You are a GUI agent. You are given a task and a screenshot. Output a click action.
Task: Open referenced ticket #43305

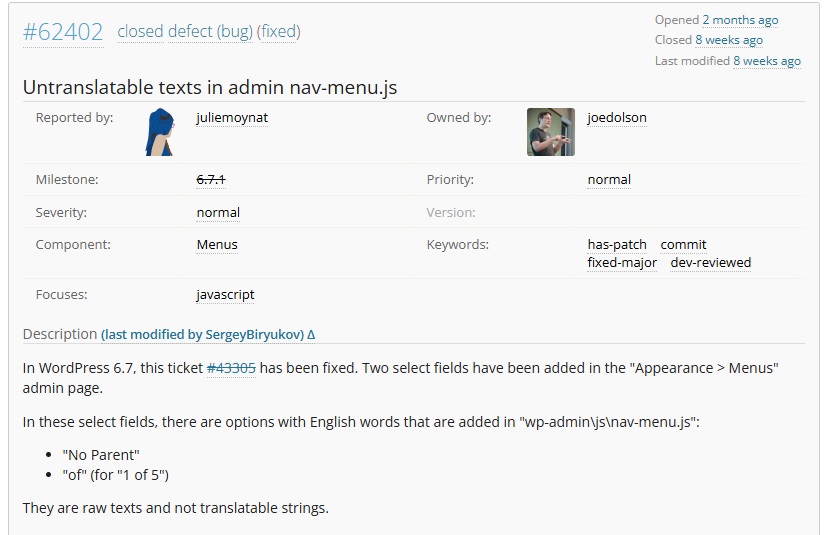[231, 368]
